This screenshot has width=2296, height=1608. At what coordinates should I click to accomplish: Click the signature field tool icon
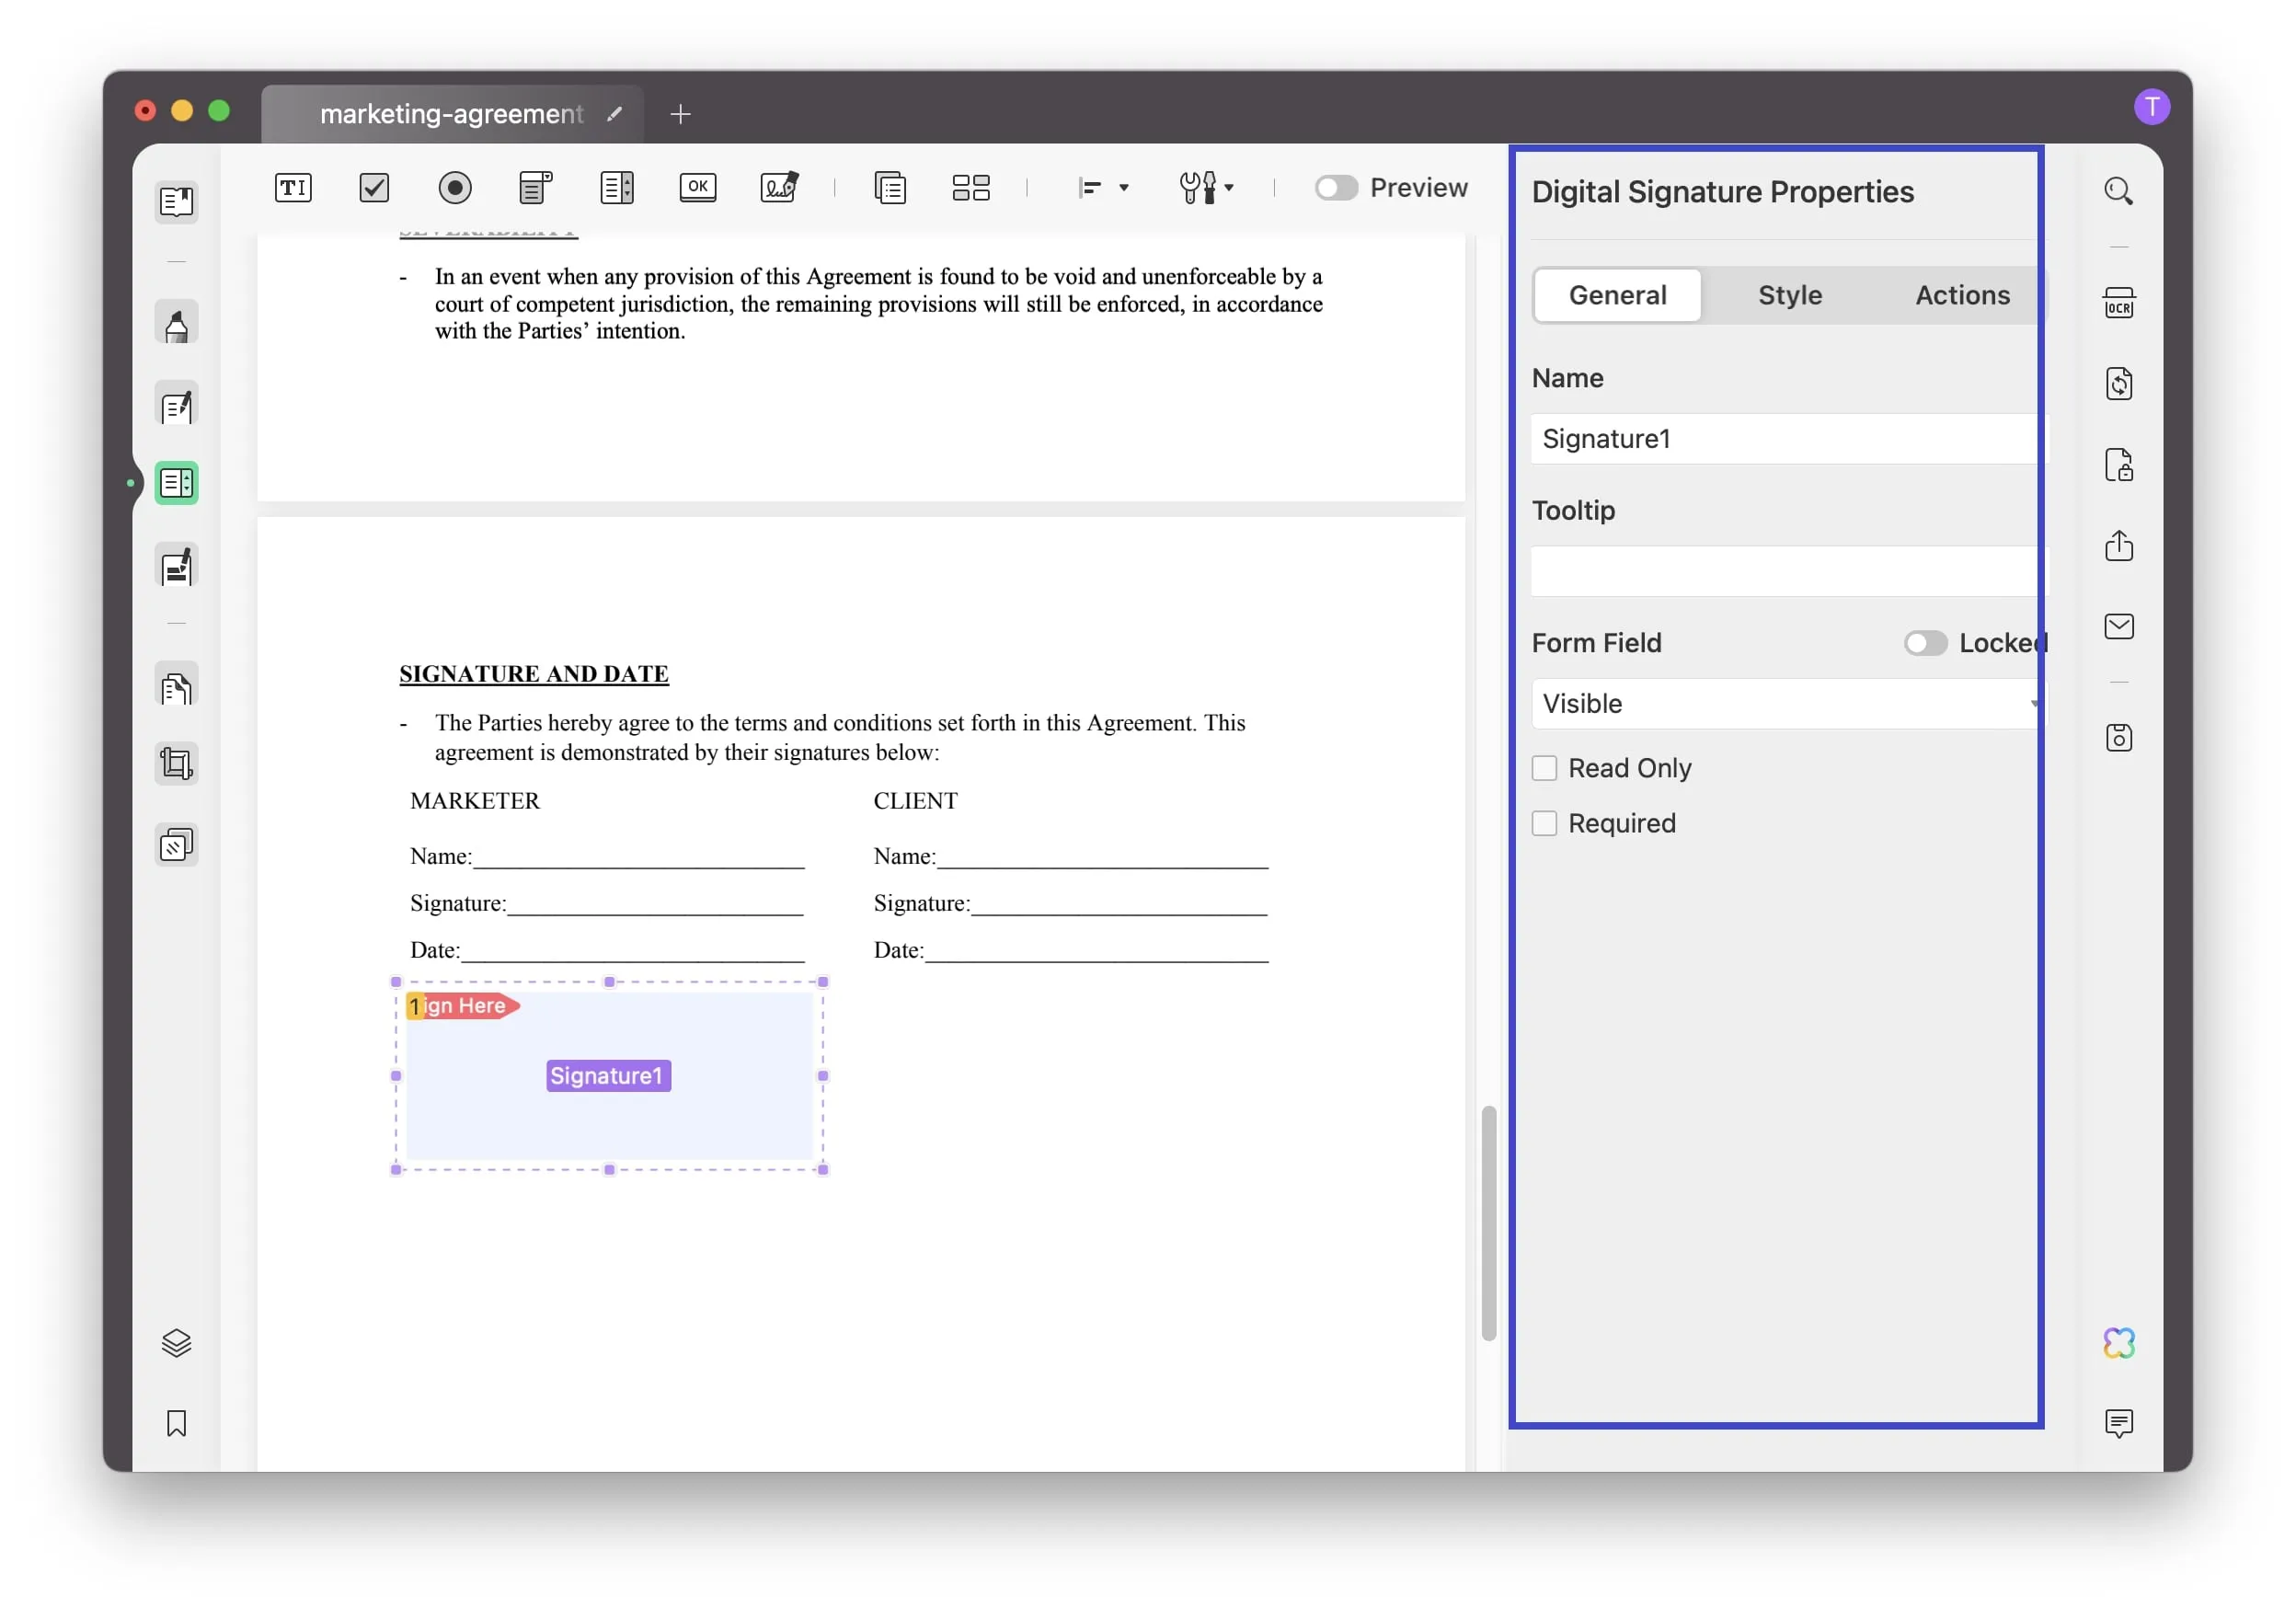(780, 187)
